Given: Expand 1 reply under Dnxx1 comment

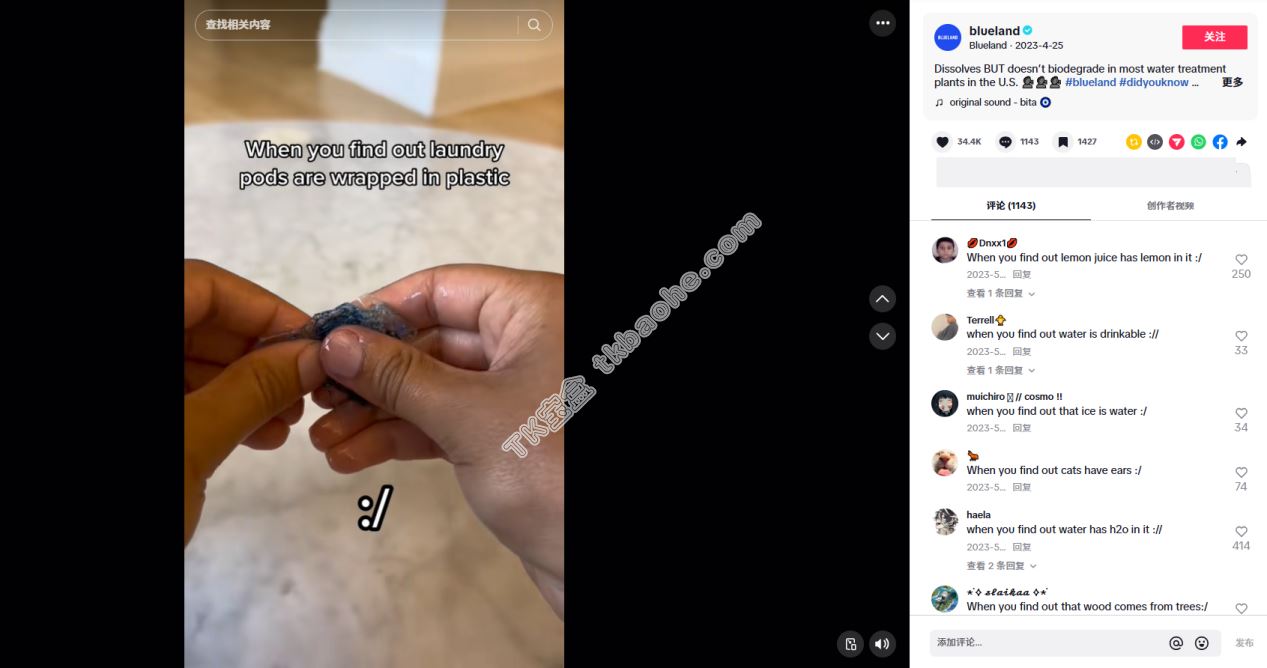Looking at the screenshot, I should coord(1000,294).
